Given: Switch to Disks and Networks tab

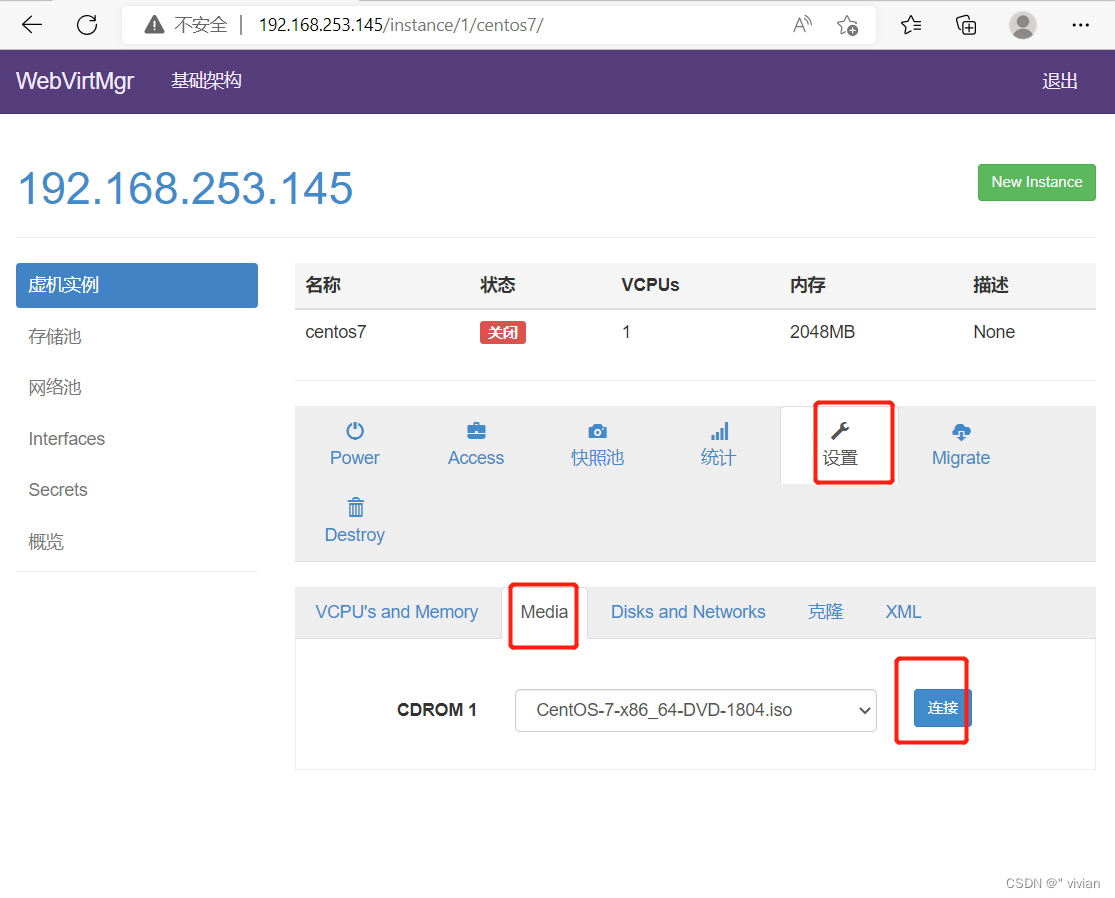Looking at the screenshot, I should pyautogui.click(x=688, y=612).
